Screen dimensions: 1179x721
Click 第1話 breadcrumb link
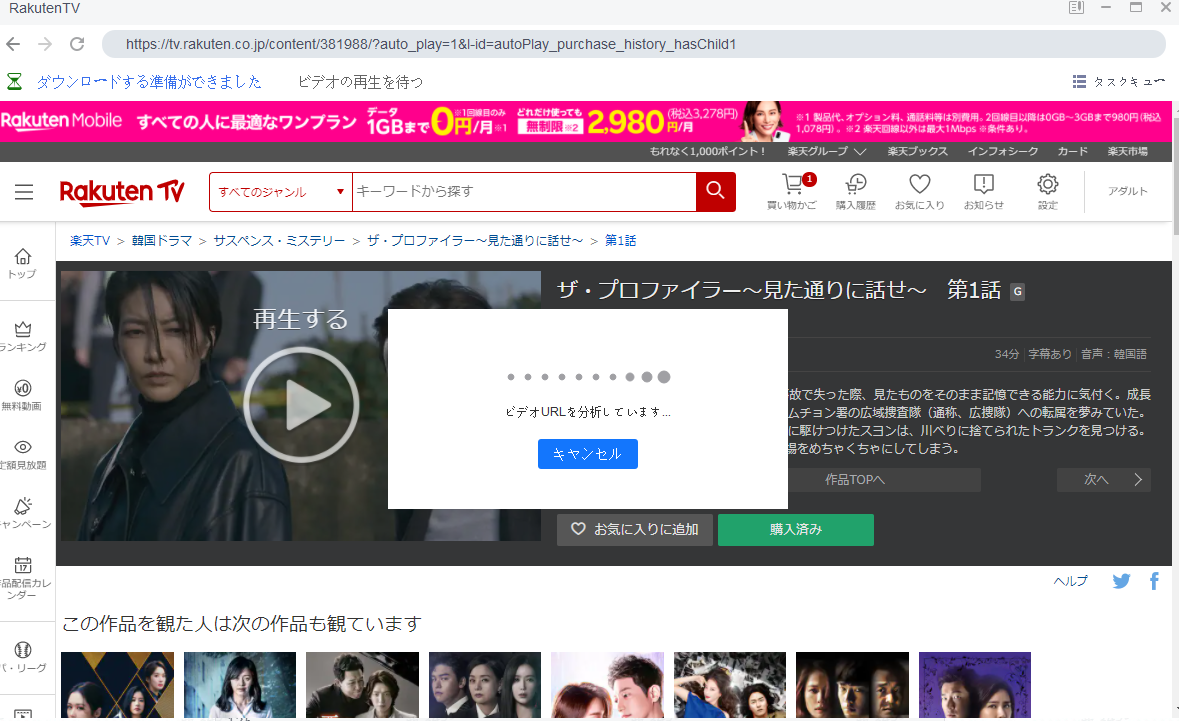tap(620, 241)
